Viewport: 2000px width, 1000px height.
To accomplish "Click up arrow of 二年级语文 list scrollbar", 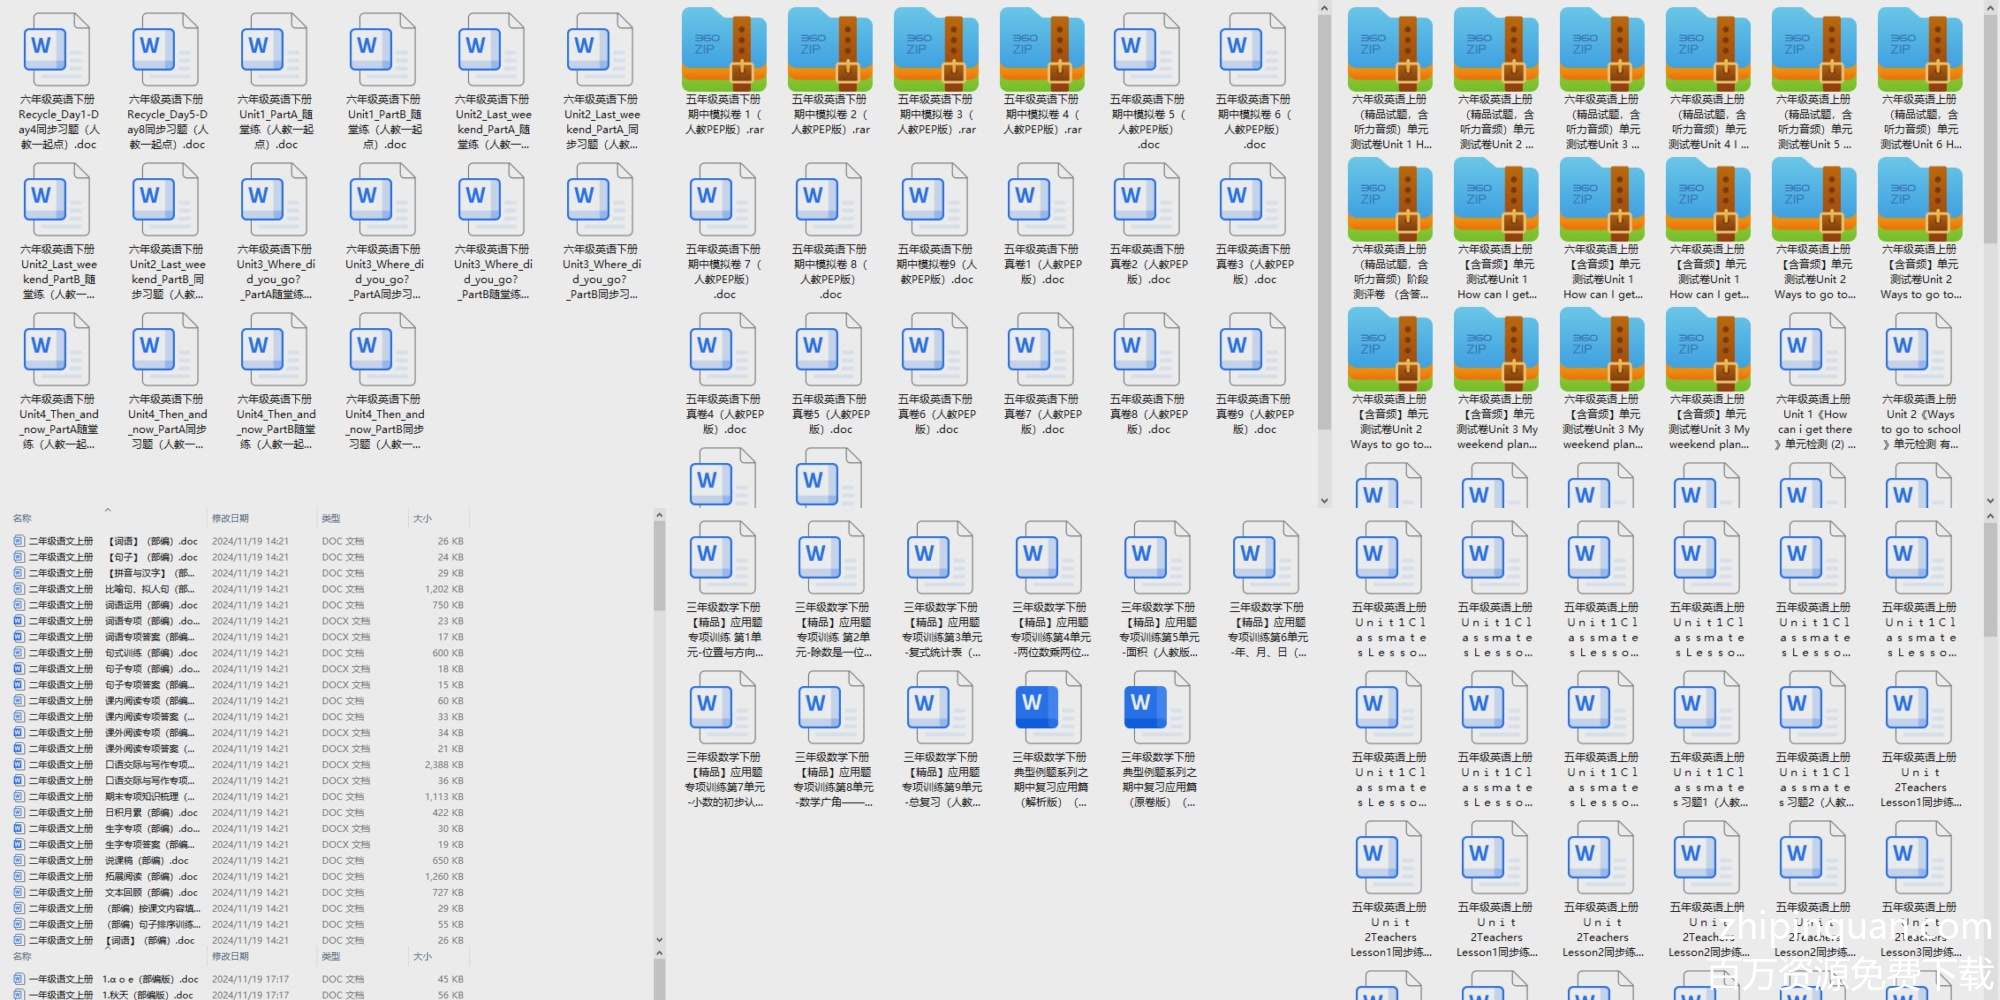I will click(x=659, y=516).
